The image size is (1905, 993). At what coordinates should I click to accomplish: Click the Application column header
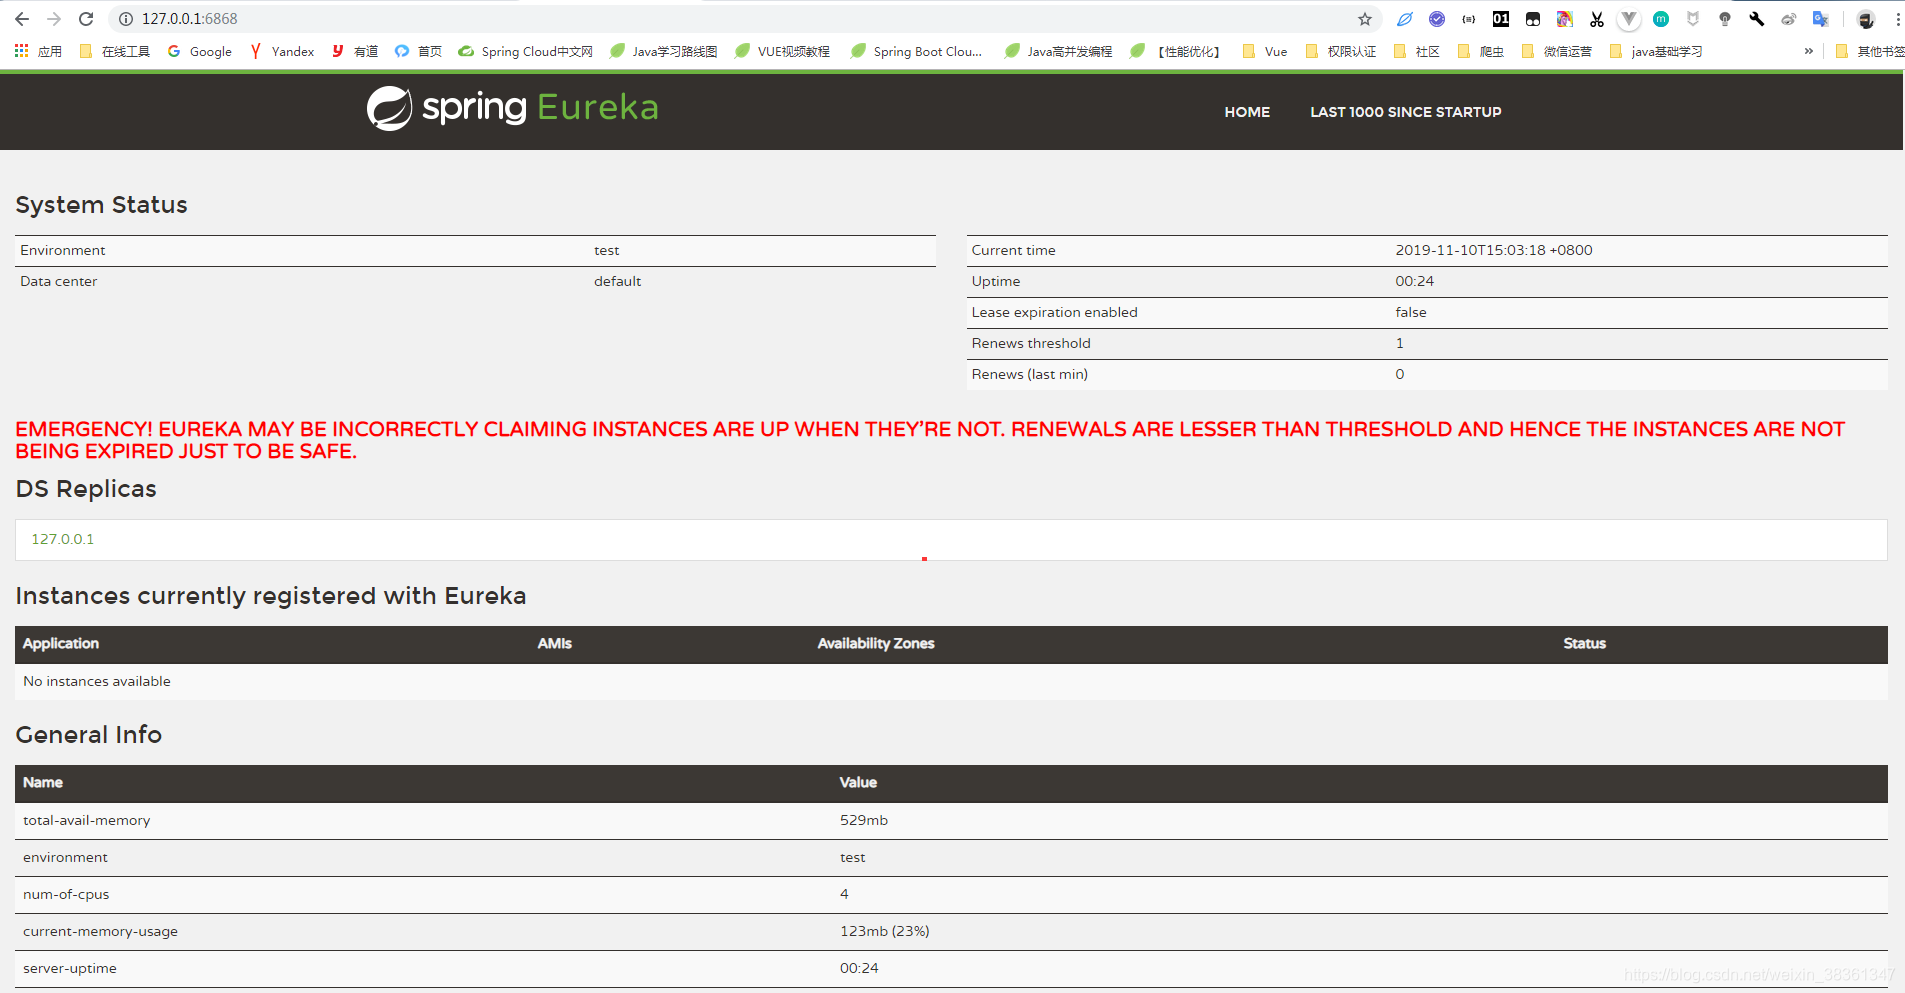pos(61,643)
